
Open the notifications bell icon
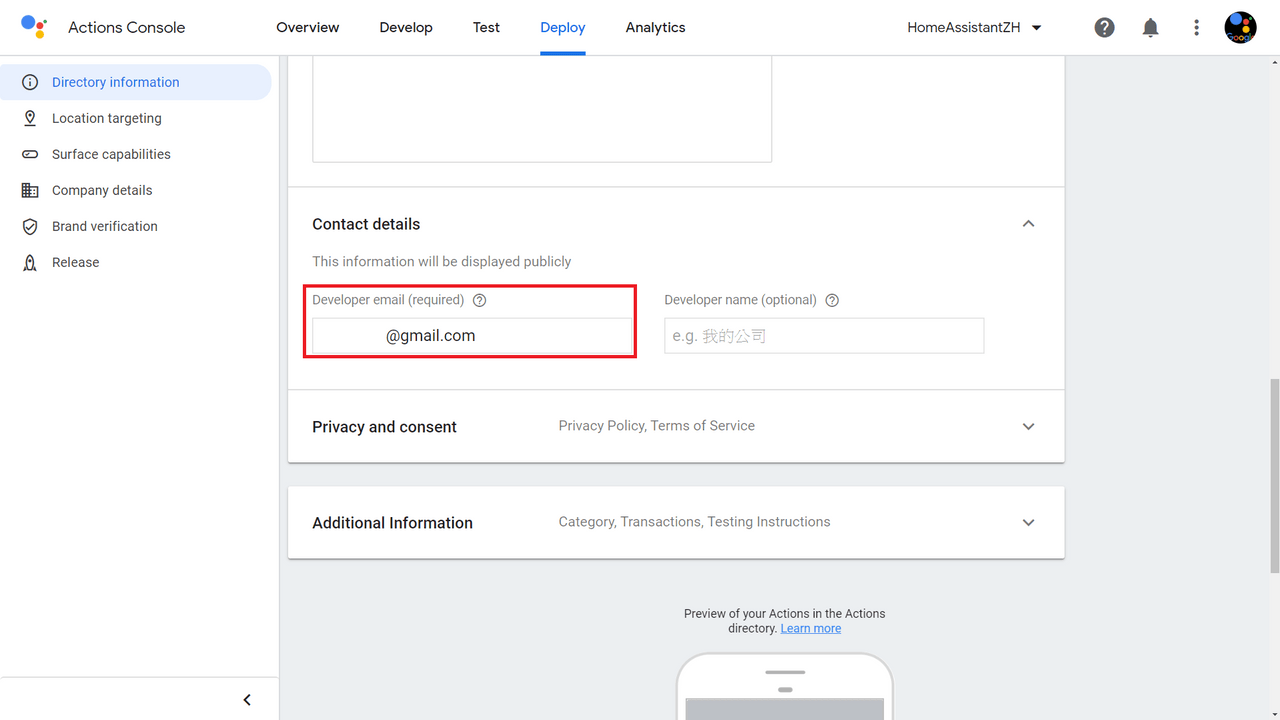click(x=1150, y=28)
